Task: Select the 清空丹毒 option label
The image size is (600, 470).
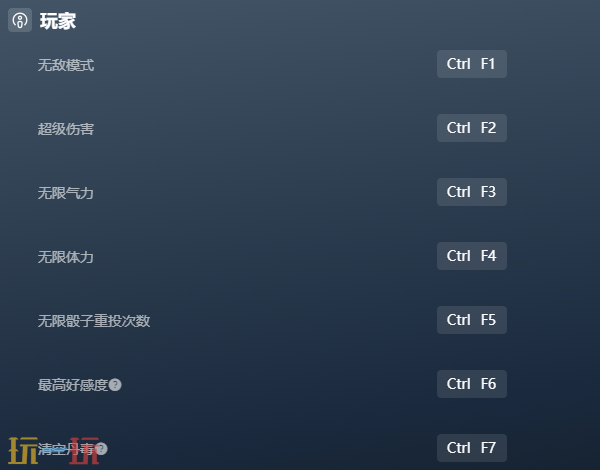Action: click(66, 449)
